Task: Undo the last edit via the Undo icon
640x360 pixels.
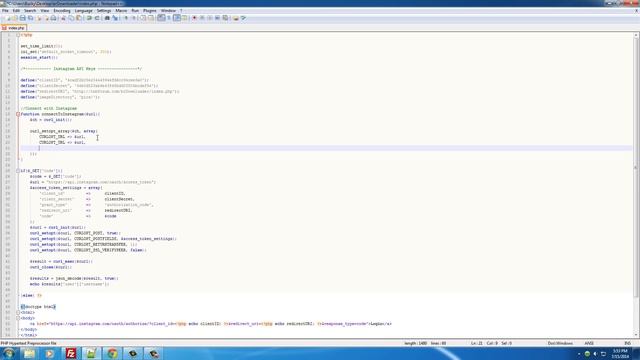Action: pos(89,18)
